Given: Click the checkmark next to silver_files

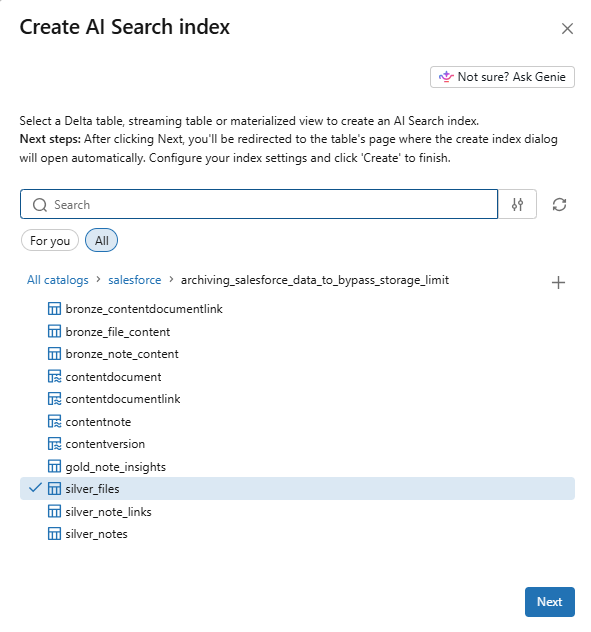Looking at the screenshot, I should point(35,488).
